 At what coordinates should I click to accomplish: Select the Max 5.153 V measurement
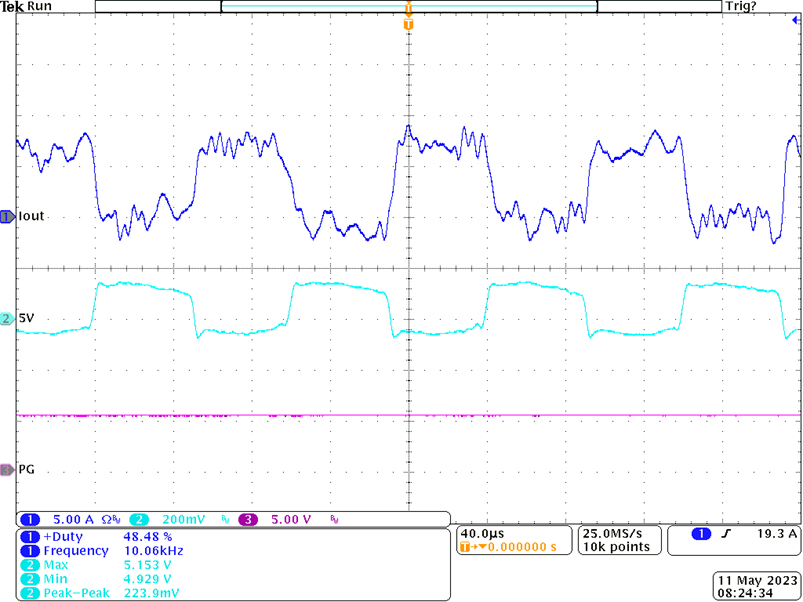click(x=110, y=565)
